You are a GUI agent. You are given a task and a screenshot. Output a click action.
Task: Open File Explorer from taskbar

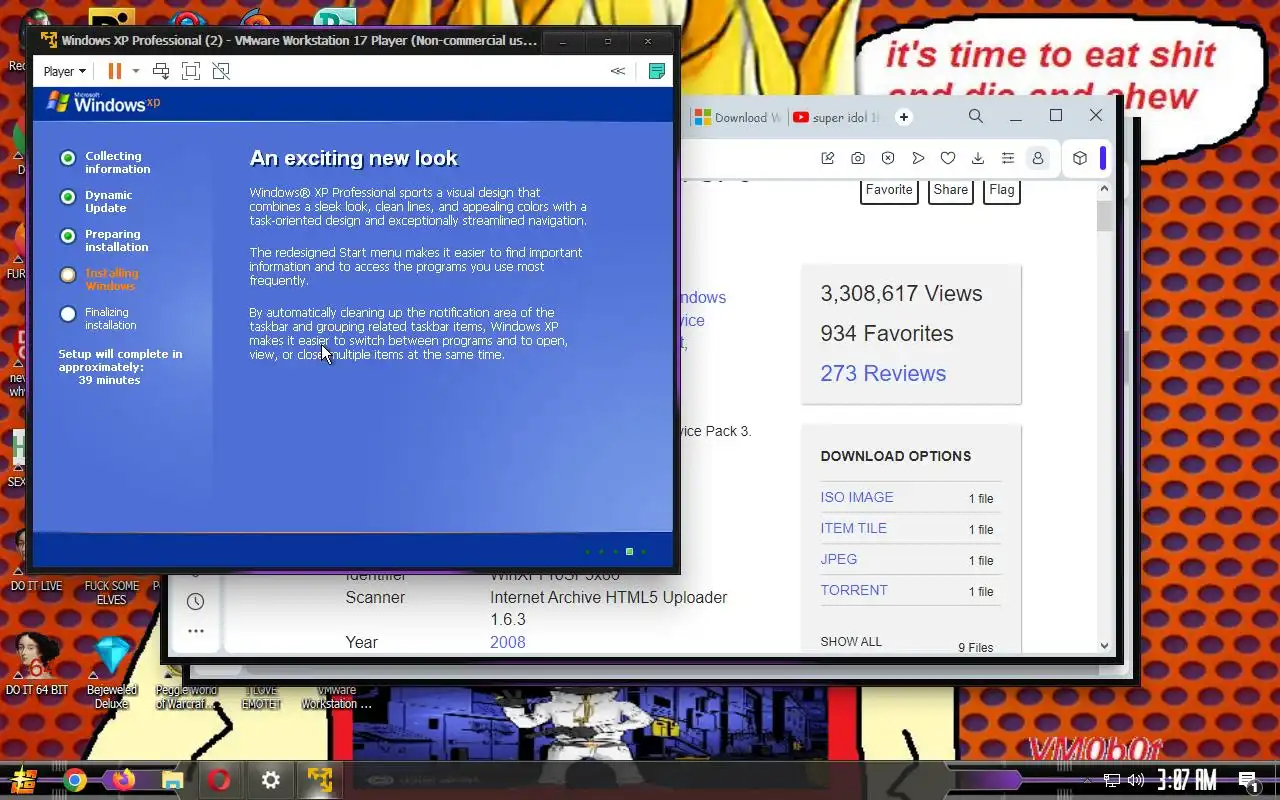172,780
